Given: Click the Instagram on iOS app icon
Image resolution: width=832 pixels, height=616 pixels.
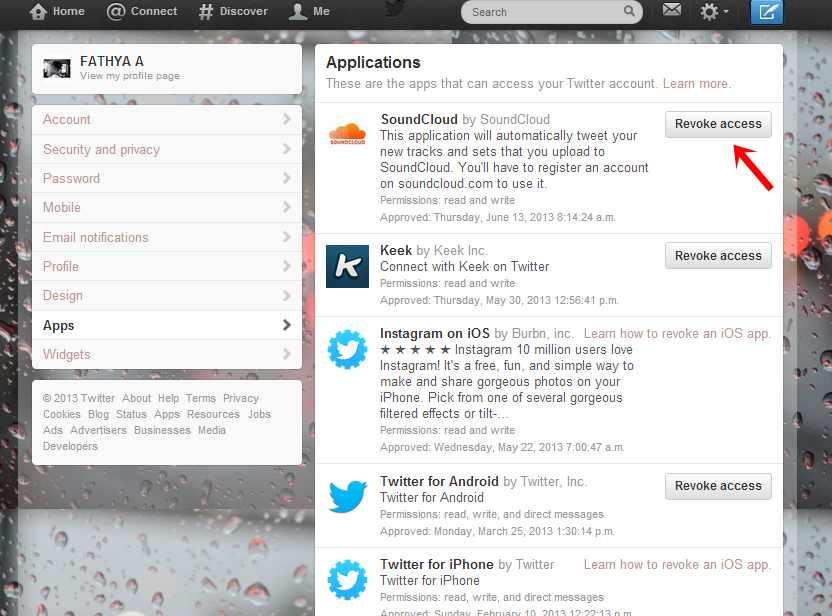Looking at the screenshot, I should pyautogui.click(x=348, y=349).
